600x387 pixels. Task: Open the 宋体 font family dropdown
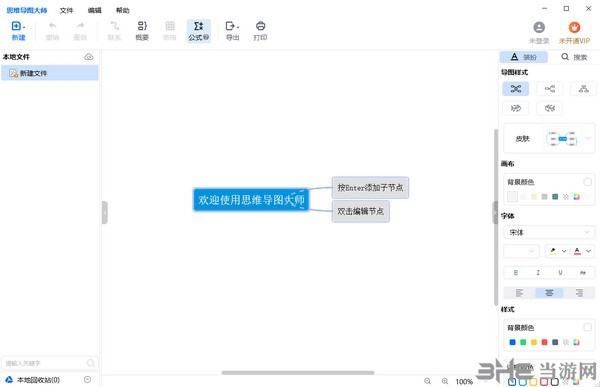(x=549, y=232)
